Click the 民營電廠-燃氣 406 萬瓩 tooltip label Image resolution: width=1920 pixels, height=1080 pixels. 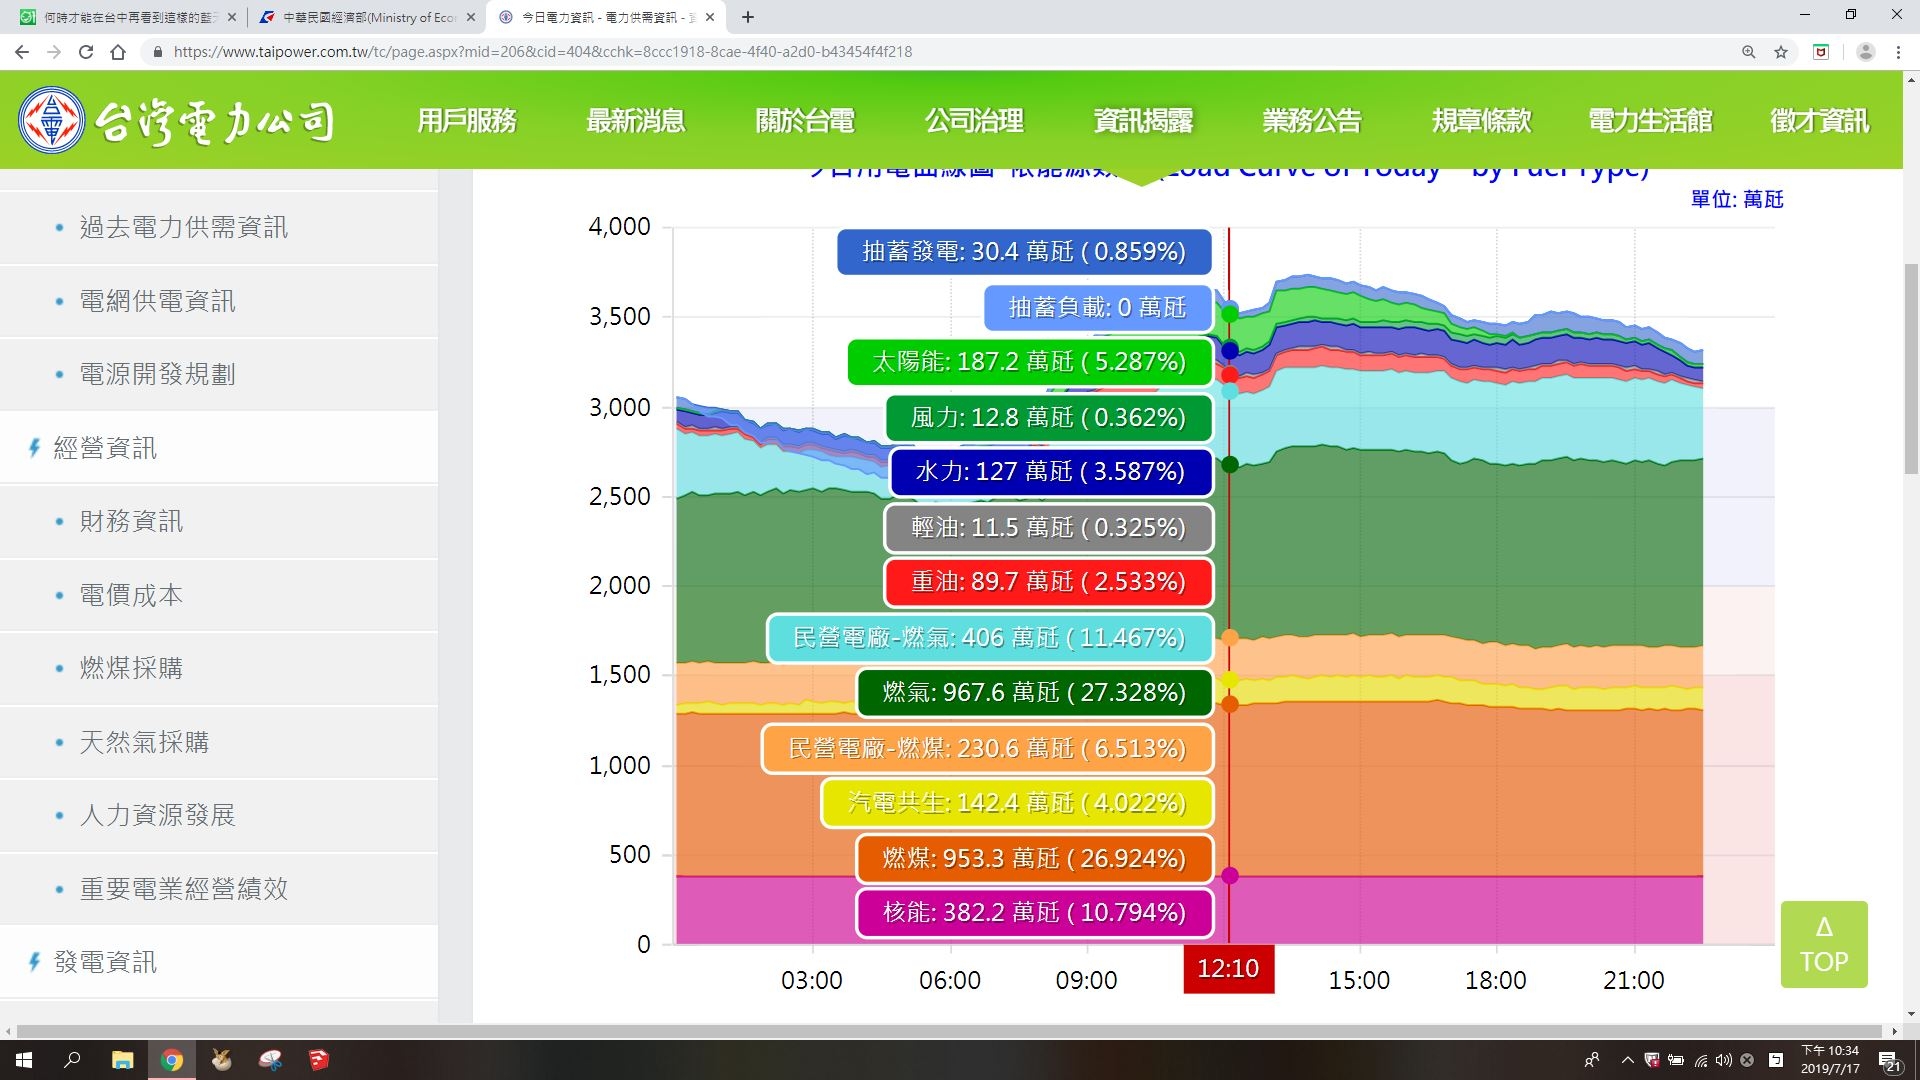click(989, 638)
